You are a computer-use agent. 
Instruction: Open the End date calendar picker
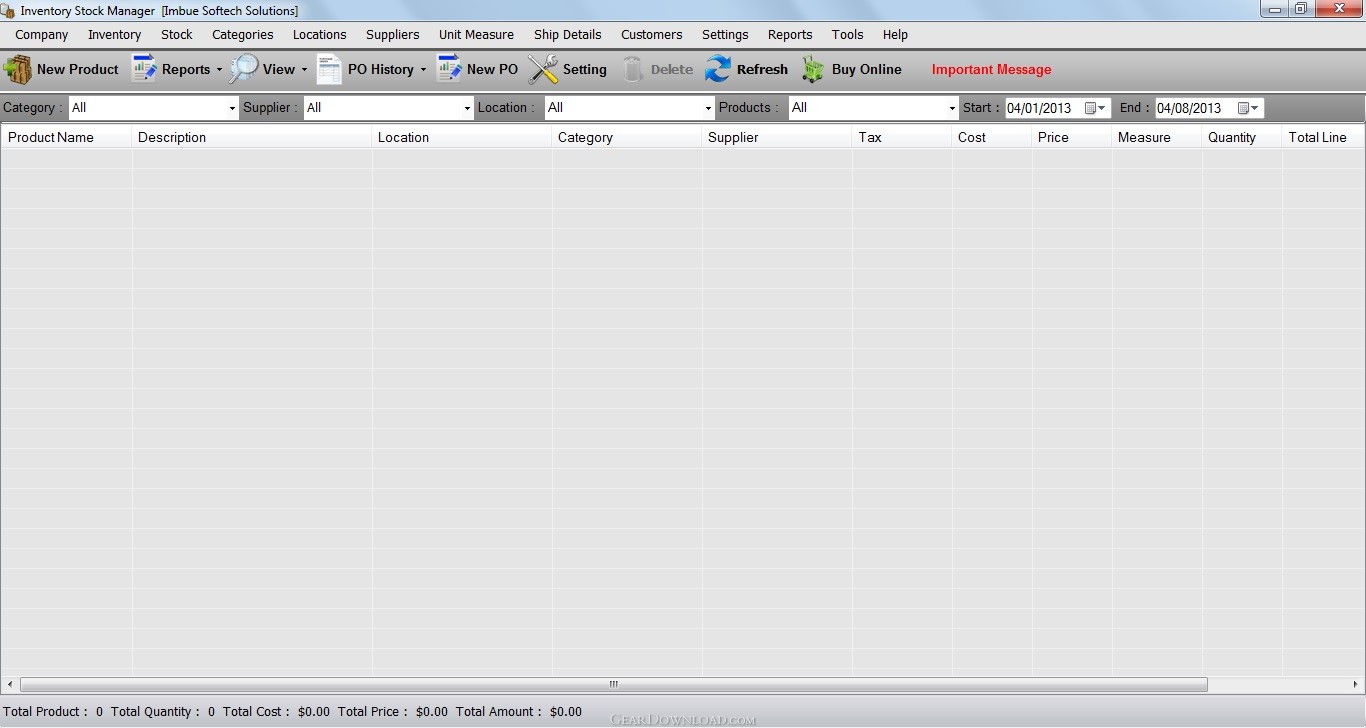pyautogui.click(x=1248, y=108)
